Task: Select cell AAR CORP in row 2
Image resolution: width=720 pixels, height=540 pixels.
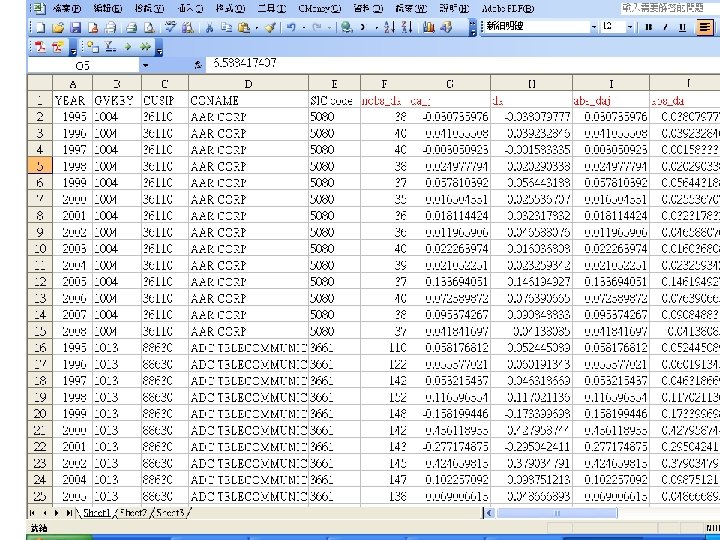Action: pos(248,117)
